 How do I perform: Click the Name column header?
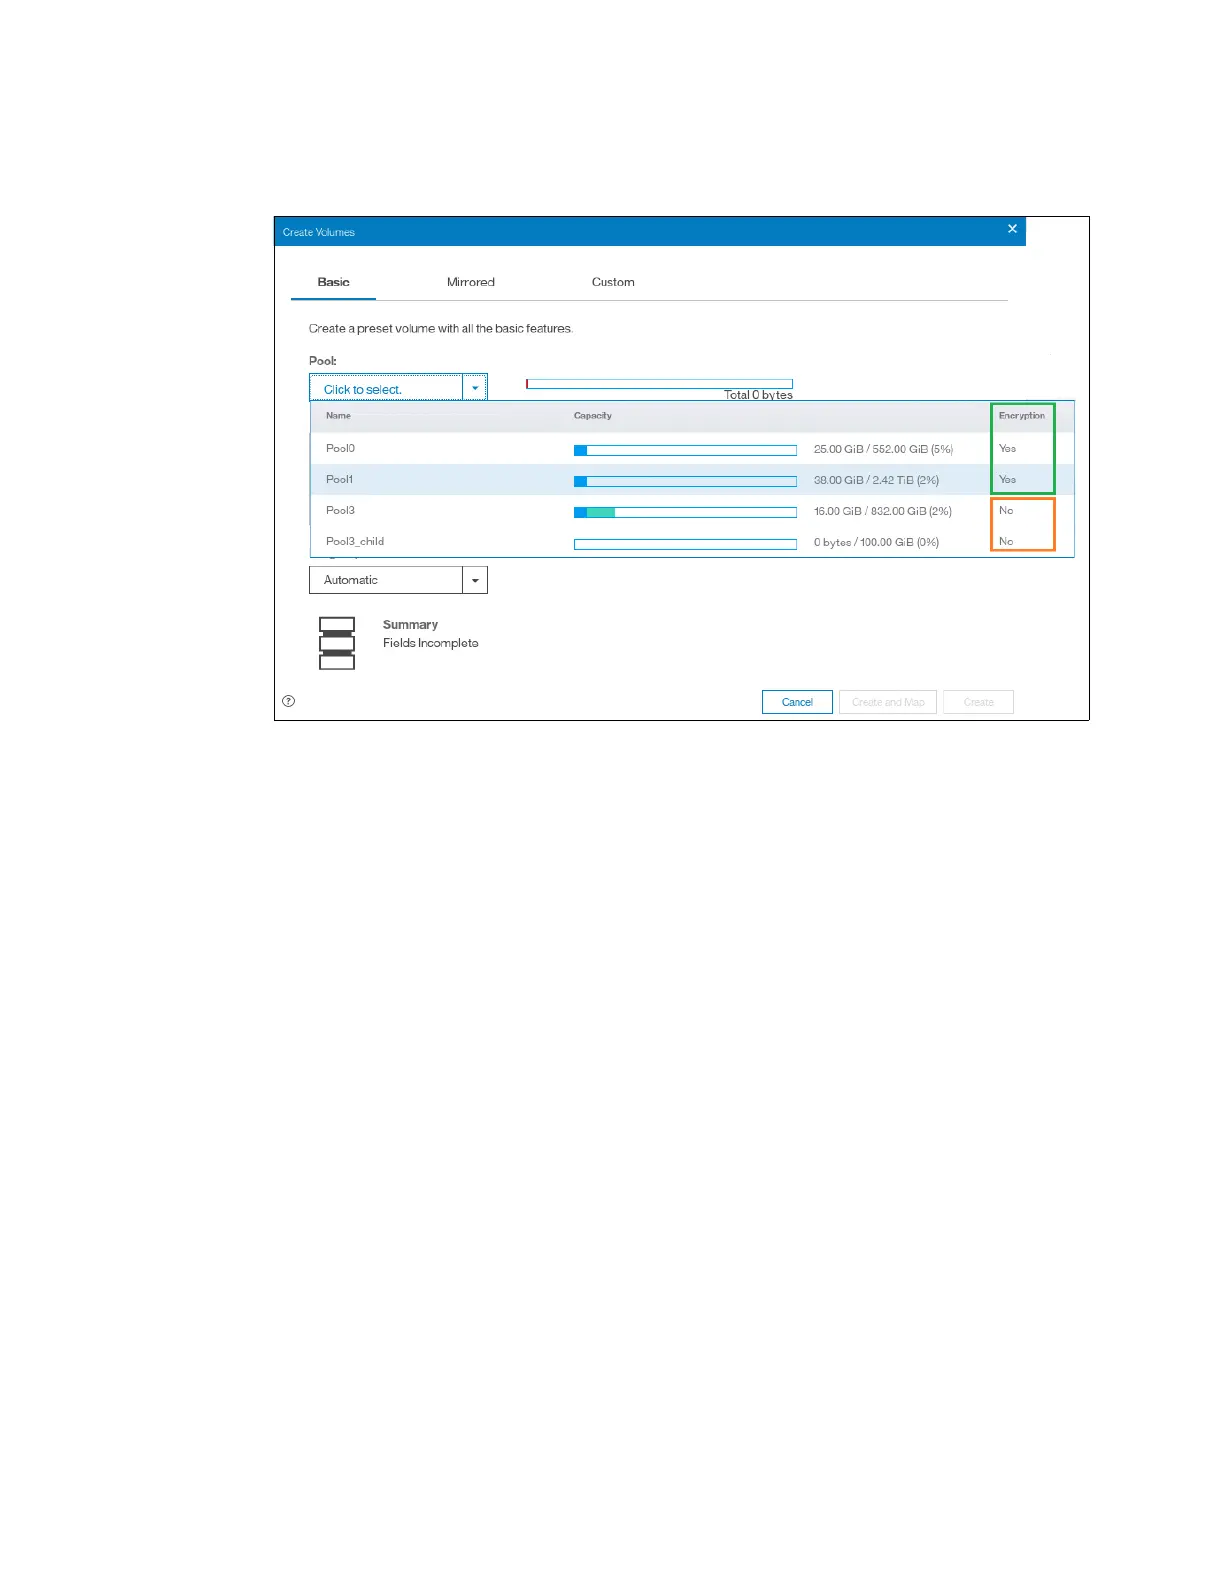click(338, 416)
